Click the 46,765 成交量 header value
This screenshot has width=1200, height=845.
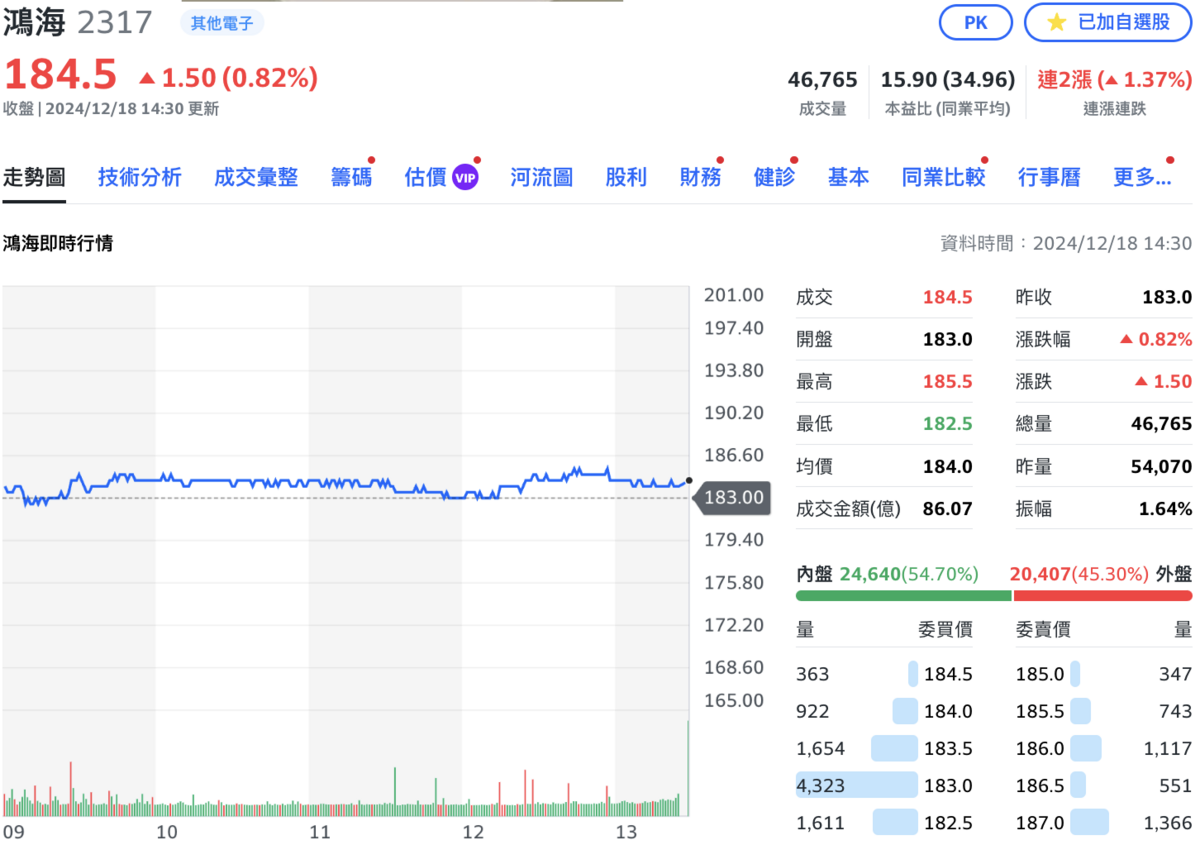click(823, 79)
